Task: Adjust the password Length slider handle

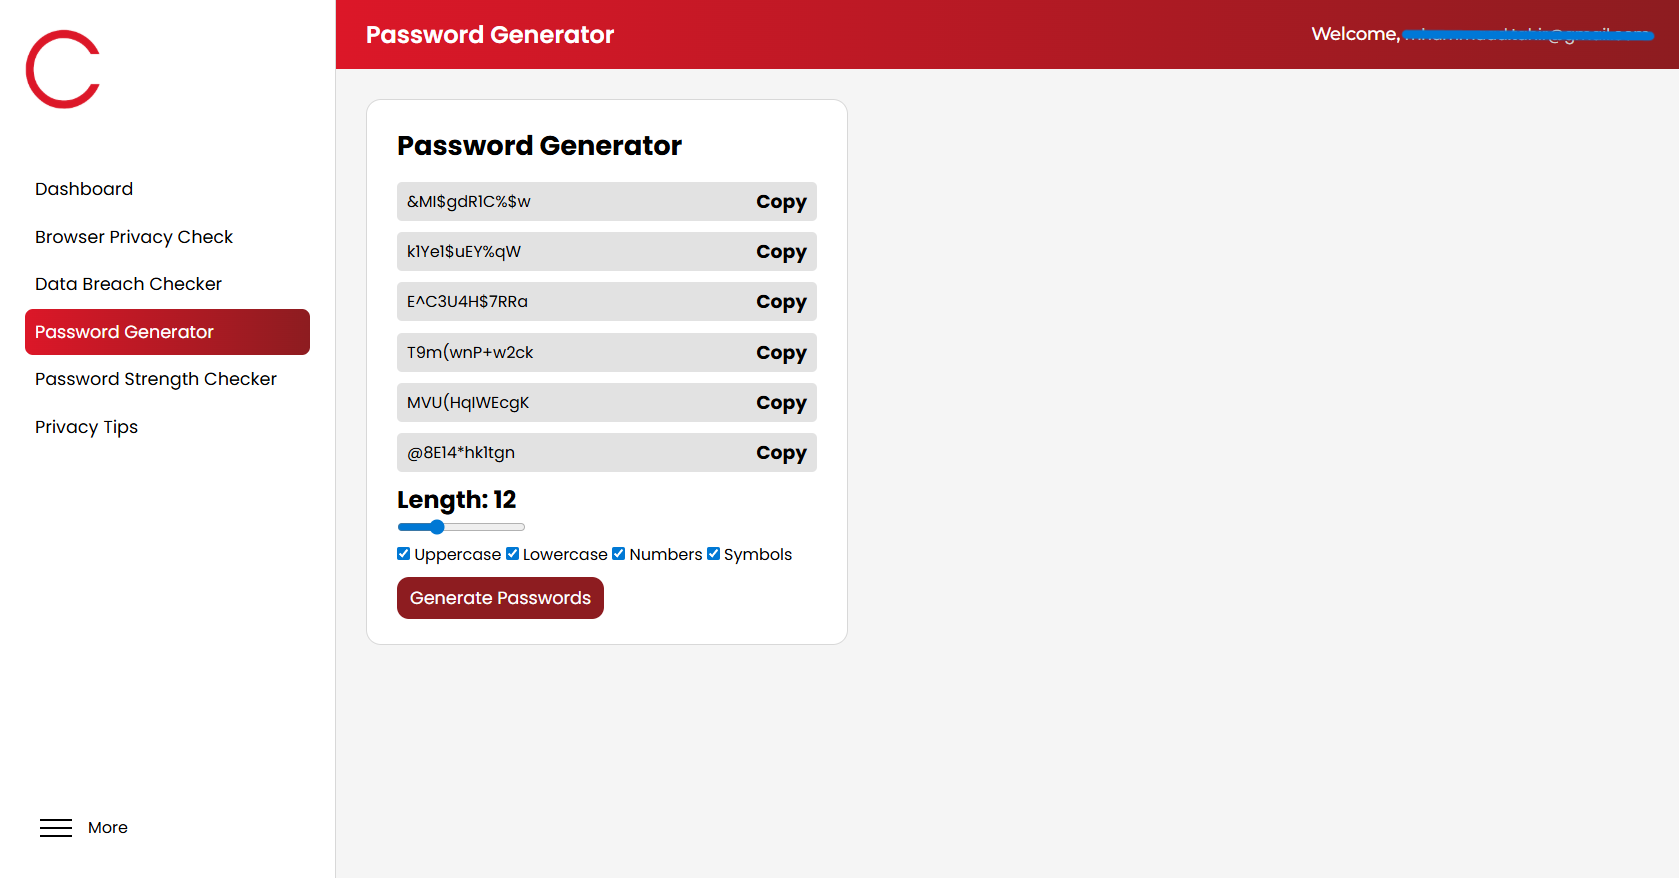Action: (437, 527)
